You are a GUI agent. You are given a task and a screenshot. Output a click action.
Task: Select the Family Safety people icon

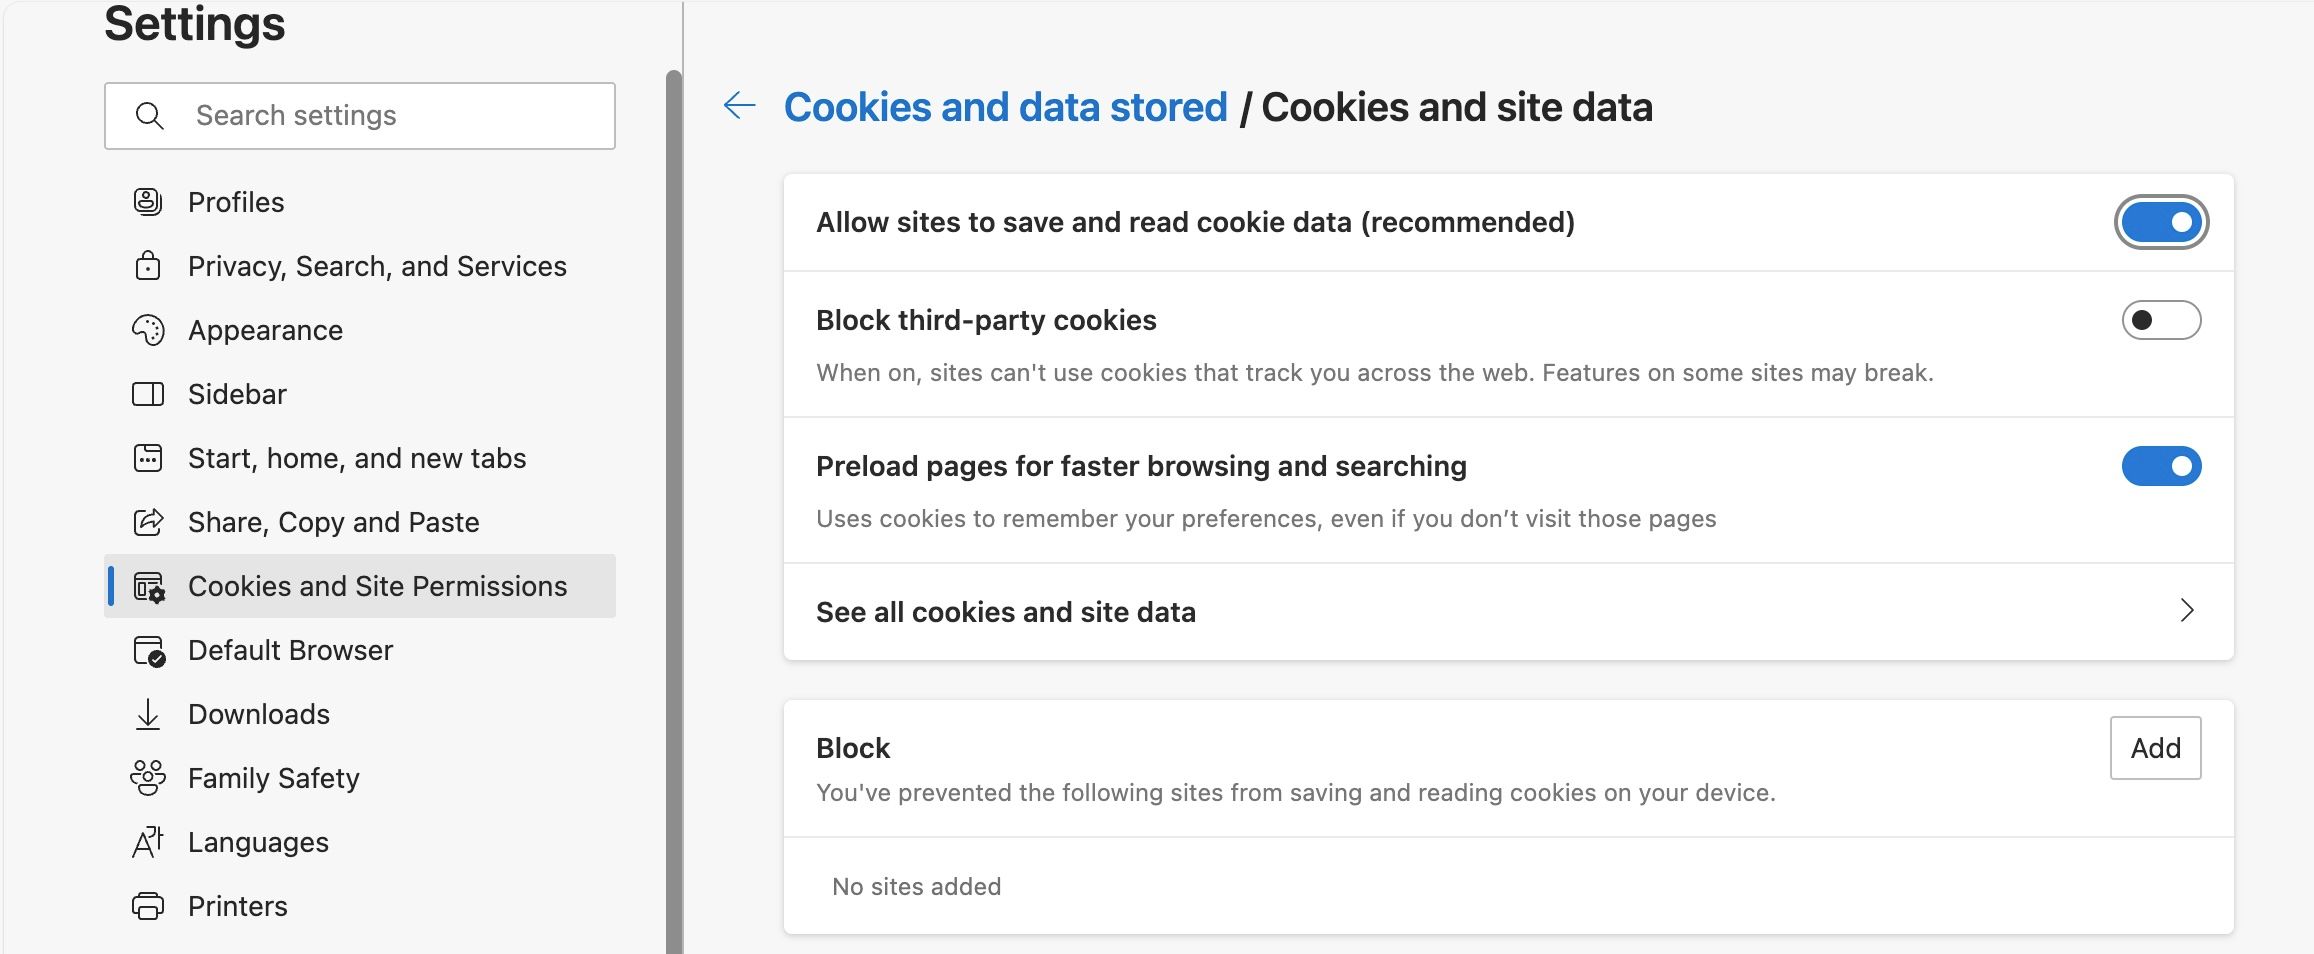(148, 778)
